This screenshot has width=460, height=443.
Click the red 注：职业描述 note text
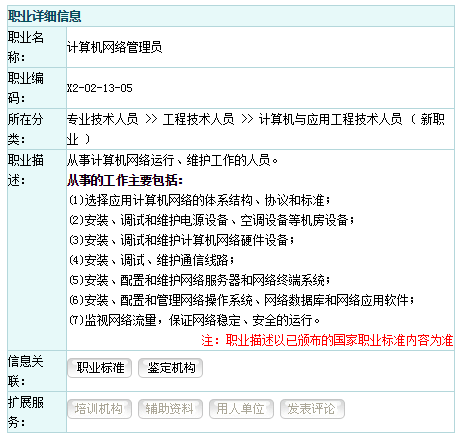click(327, 340)
